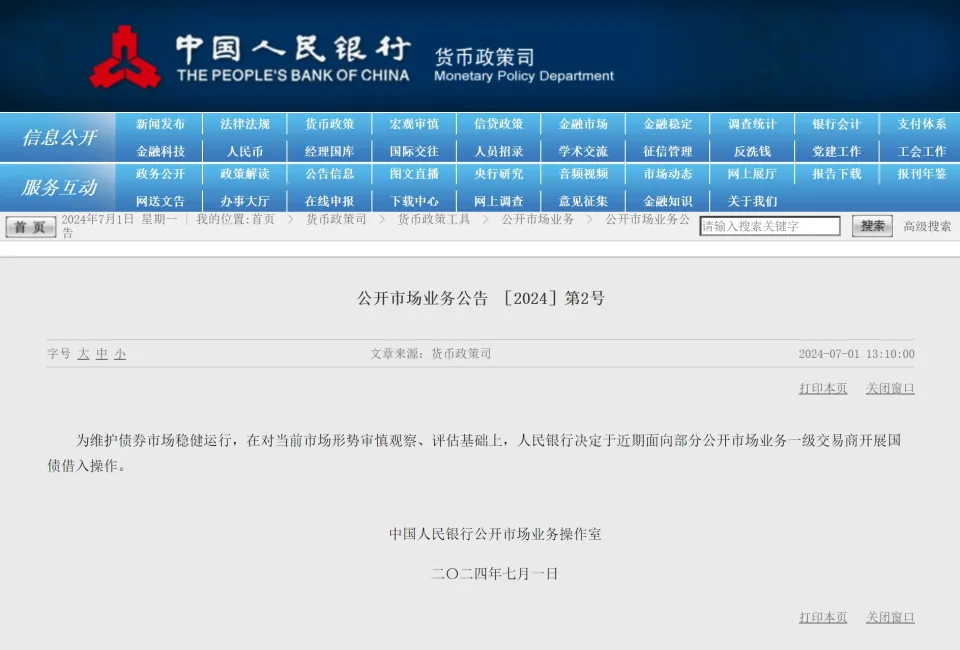Open the 信息公开 section header
This screenshot has height=650, width=960.
[59, 138]
